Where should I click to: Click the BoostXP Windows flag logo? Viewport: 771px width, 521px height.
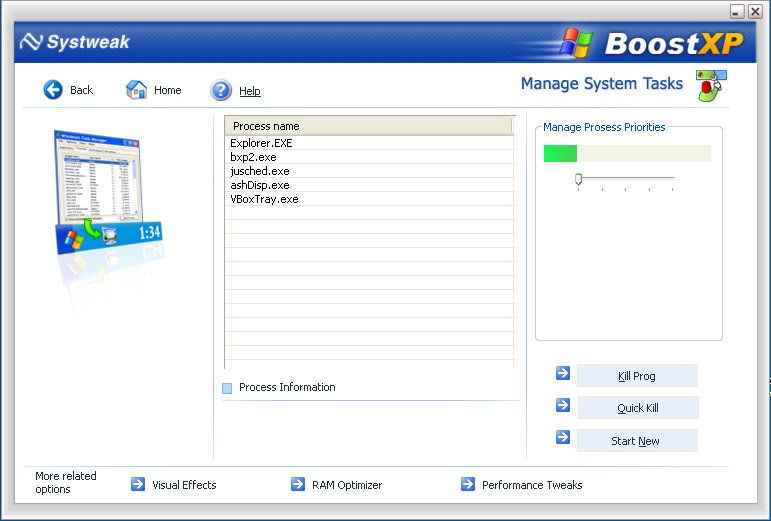[576, 44]
